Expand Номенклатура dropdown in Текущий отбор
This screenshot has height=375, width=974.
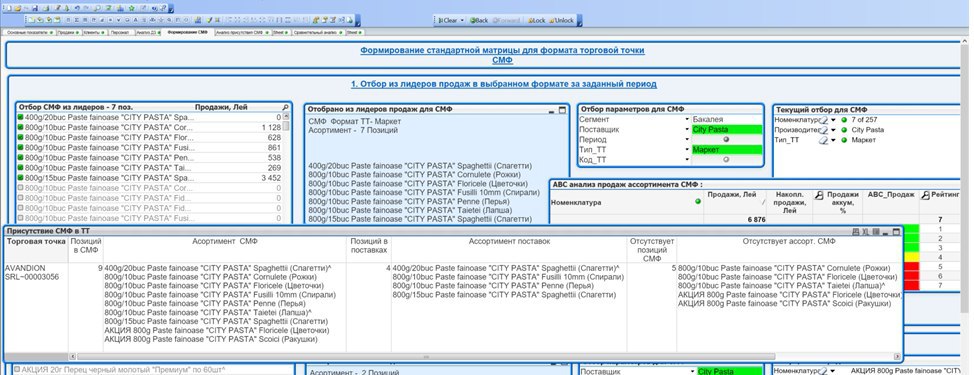pos(833,120)
